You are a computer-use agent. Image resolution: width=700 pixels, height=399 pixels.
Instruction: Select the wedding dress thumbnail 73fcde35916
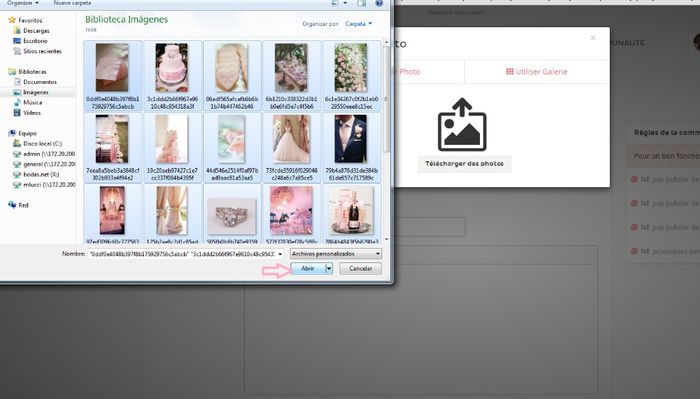coord(291,139)
